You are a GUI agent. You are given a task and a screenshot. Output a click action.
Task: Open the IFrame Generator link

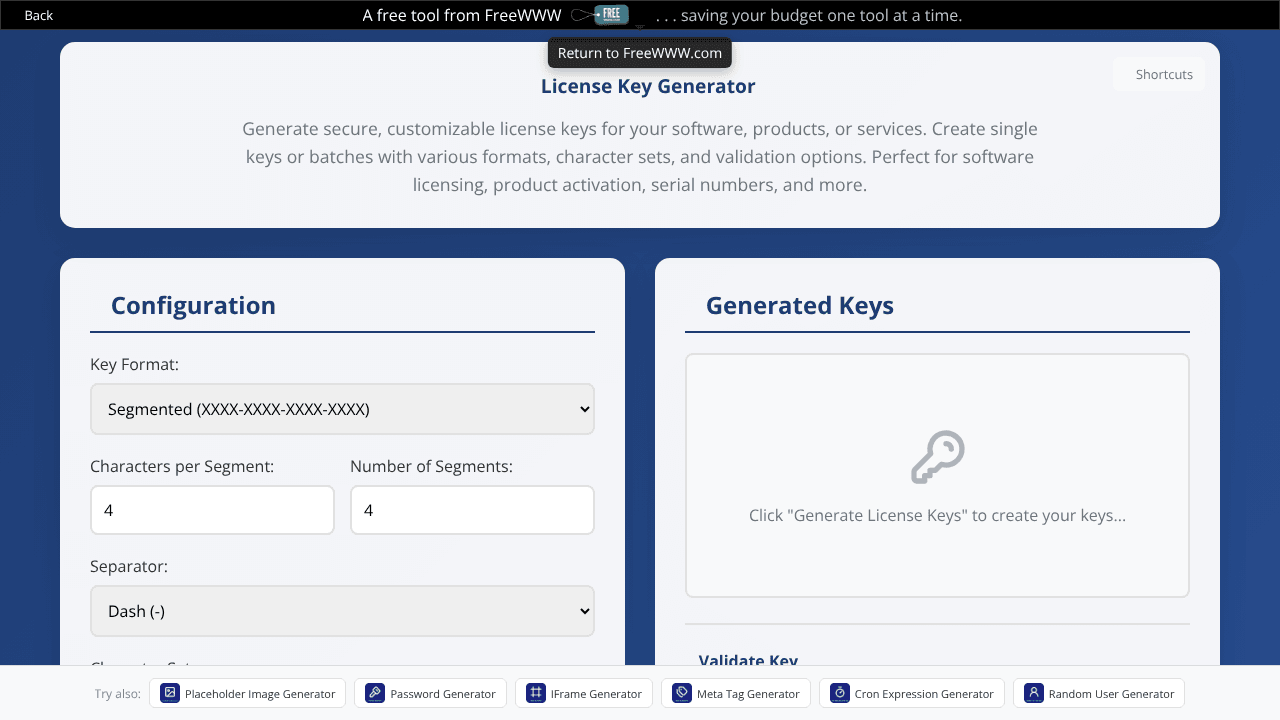tap(584, 693)
